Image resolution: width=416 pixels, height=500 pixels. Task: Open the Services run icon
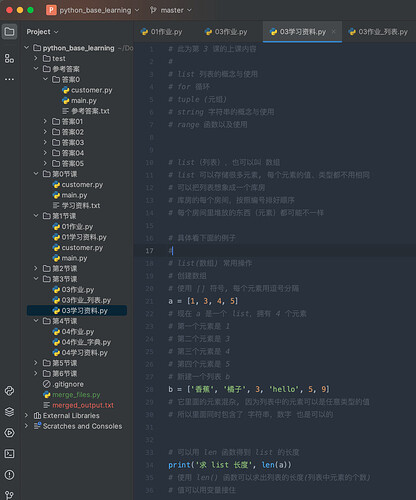9,433
